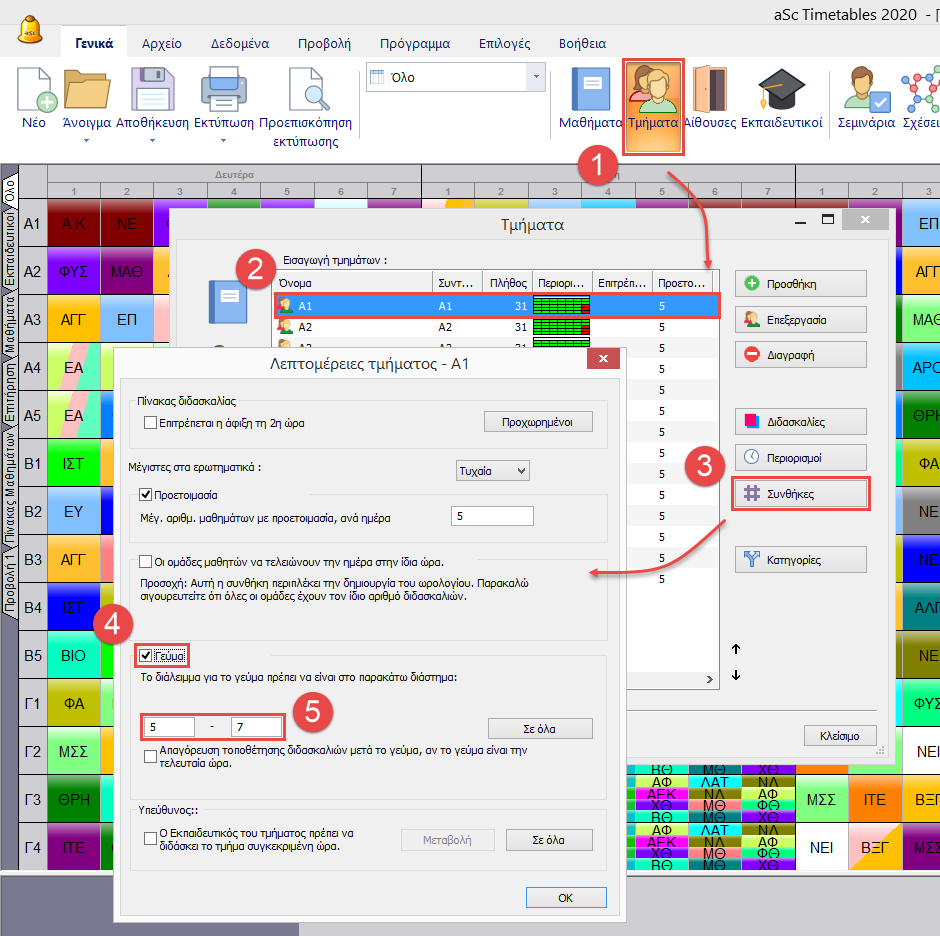Image resolution: width=940 pixels, height=936 pixels.
Task: Click the Νέο (New) document icon
Action: 34,90
